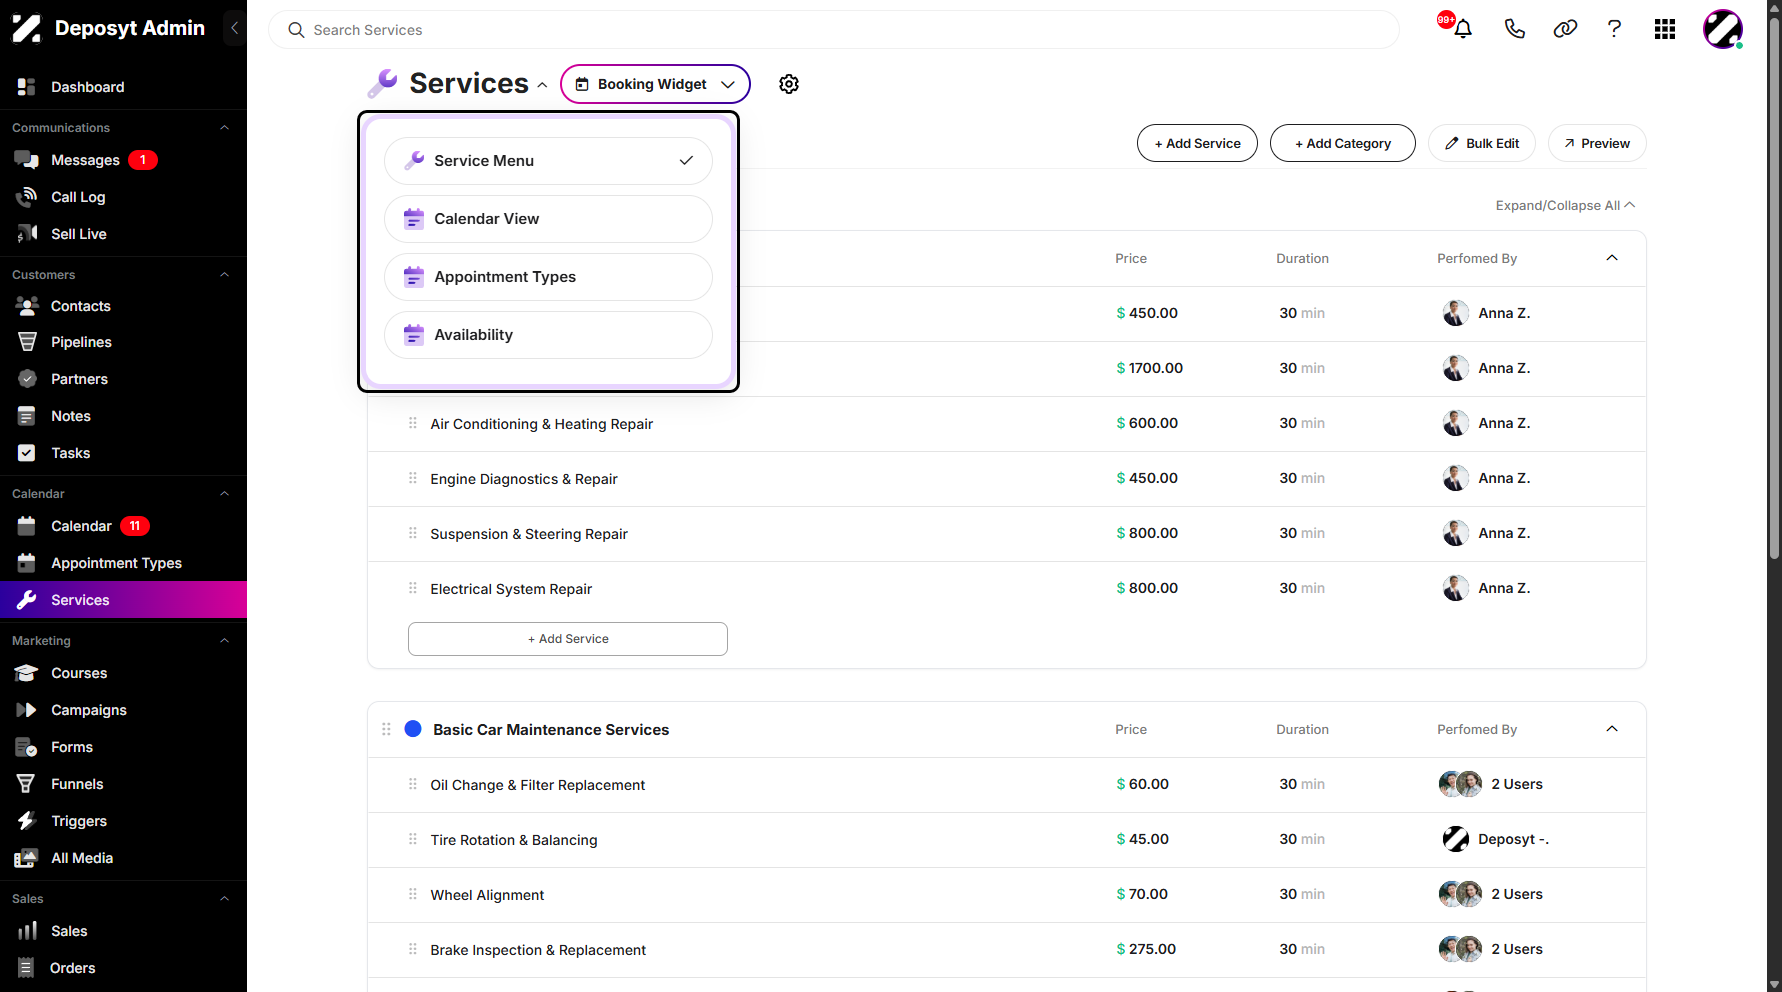Collapse the Customers sidebar section

pyautogui.click(x=224, y=275)
